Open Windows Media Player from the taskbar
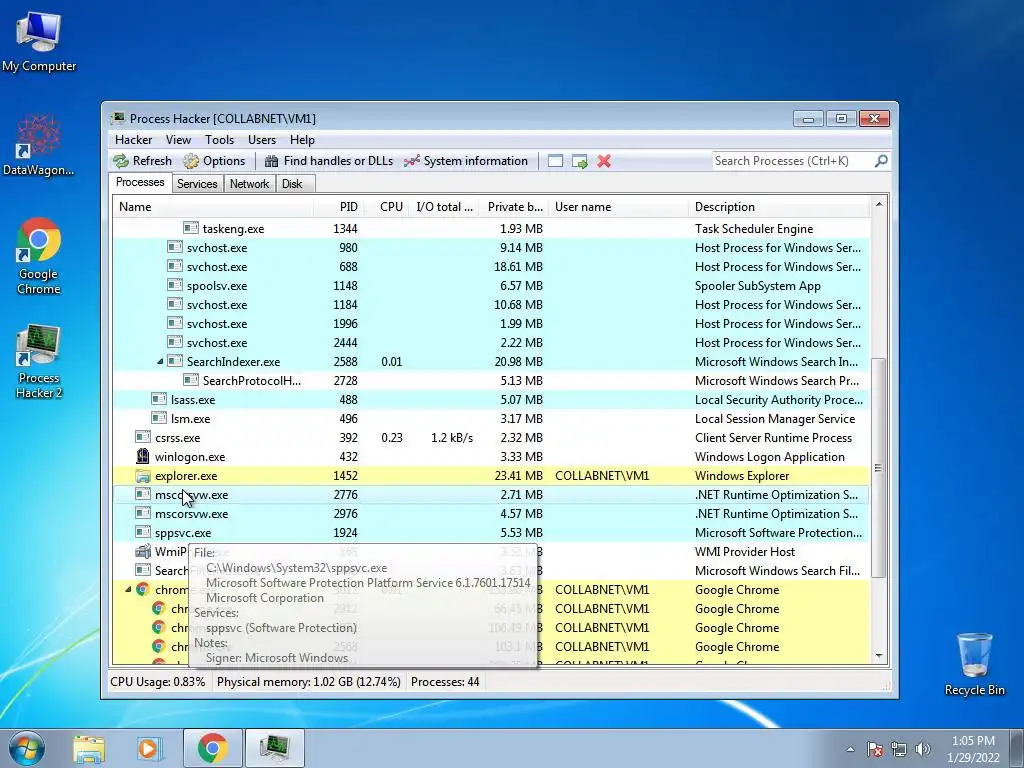The width and height of the screenshot is (1024, 768). click(x=149, y=748)
